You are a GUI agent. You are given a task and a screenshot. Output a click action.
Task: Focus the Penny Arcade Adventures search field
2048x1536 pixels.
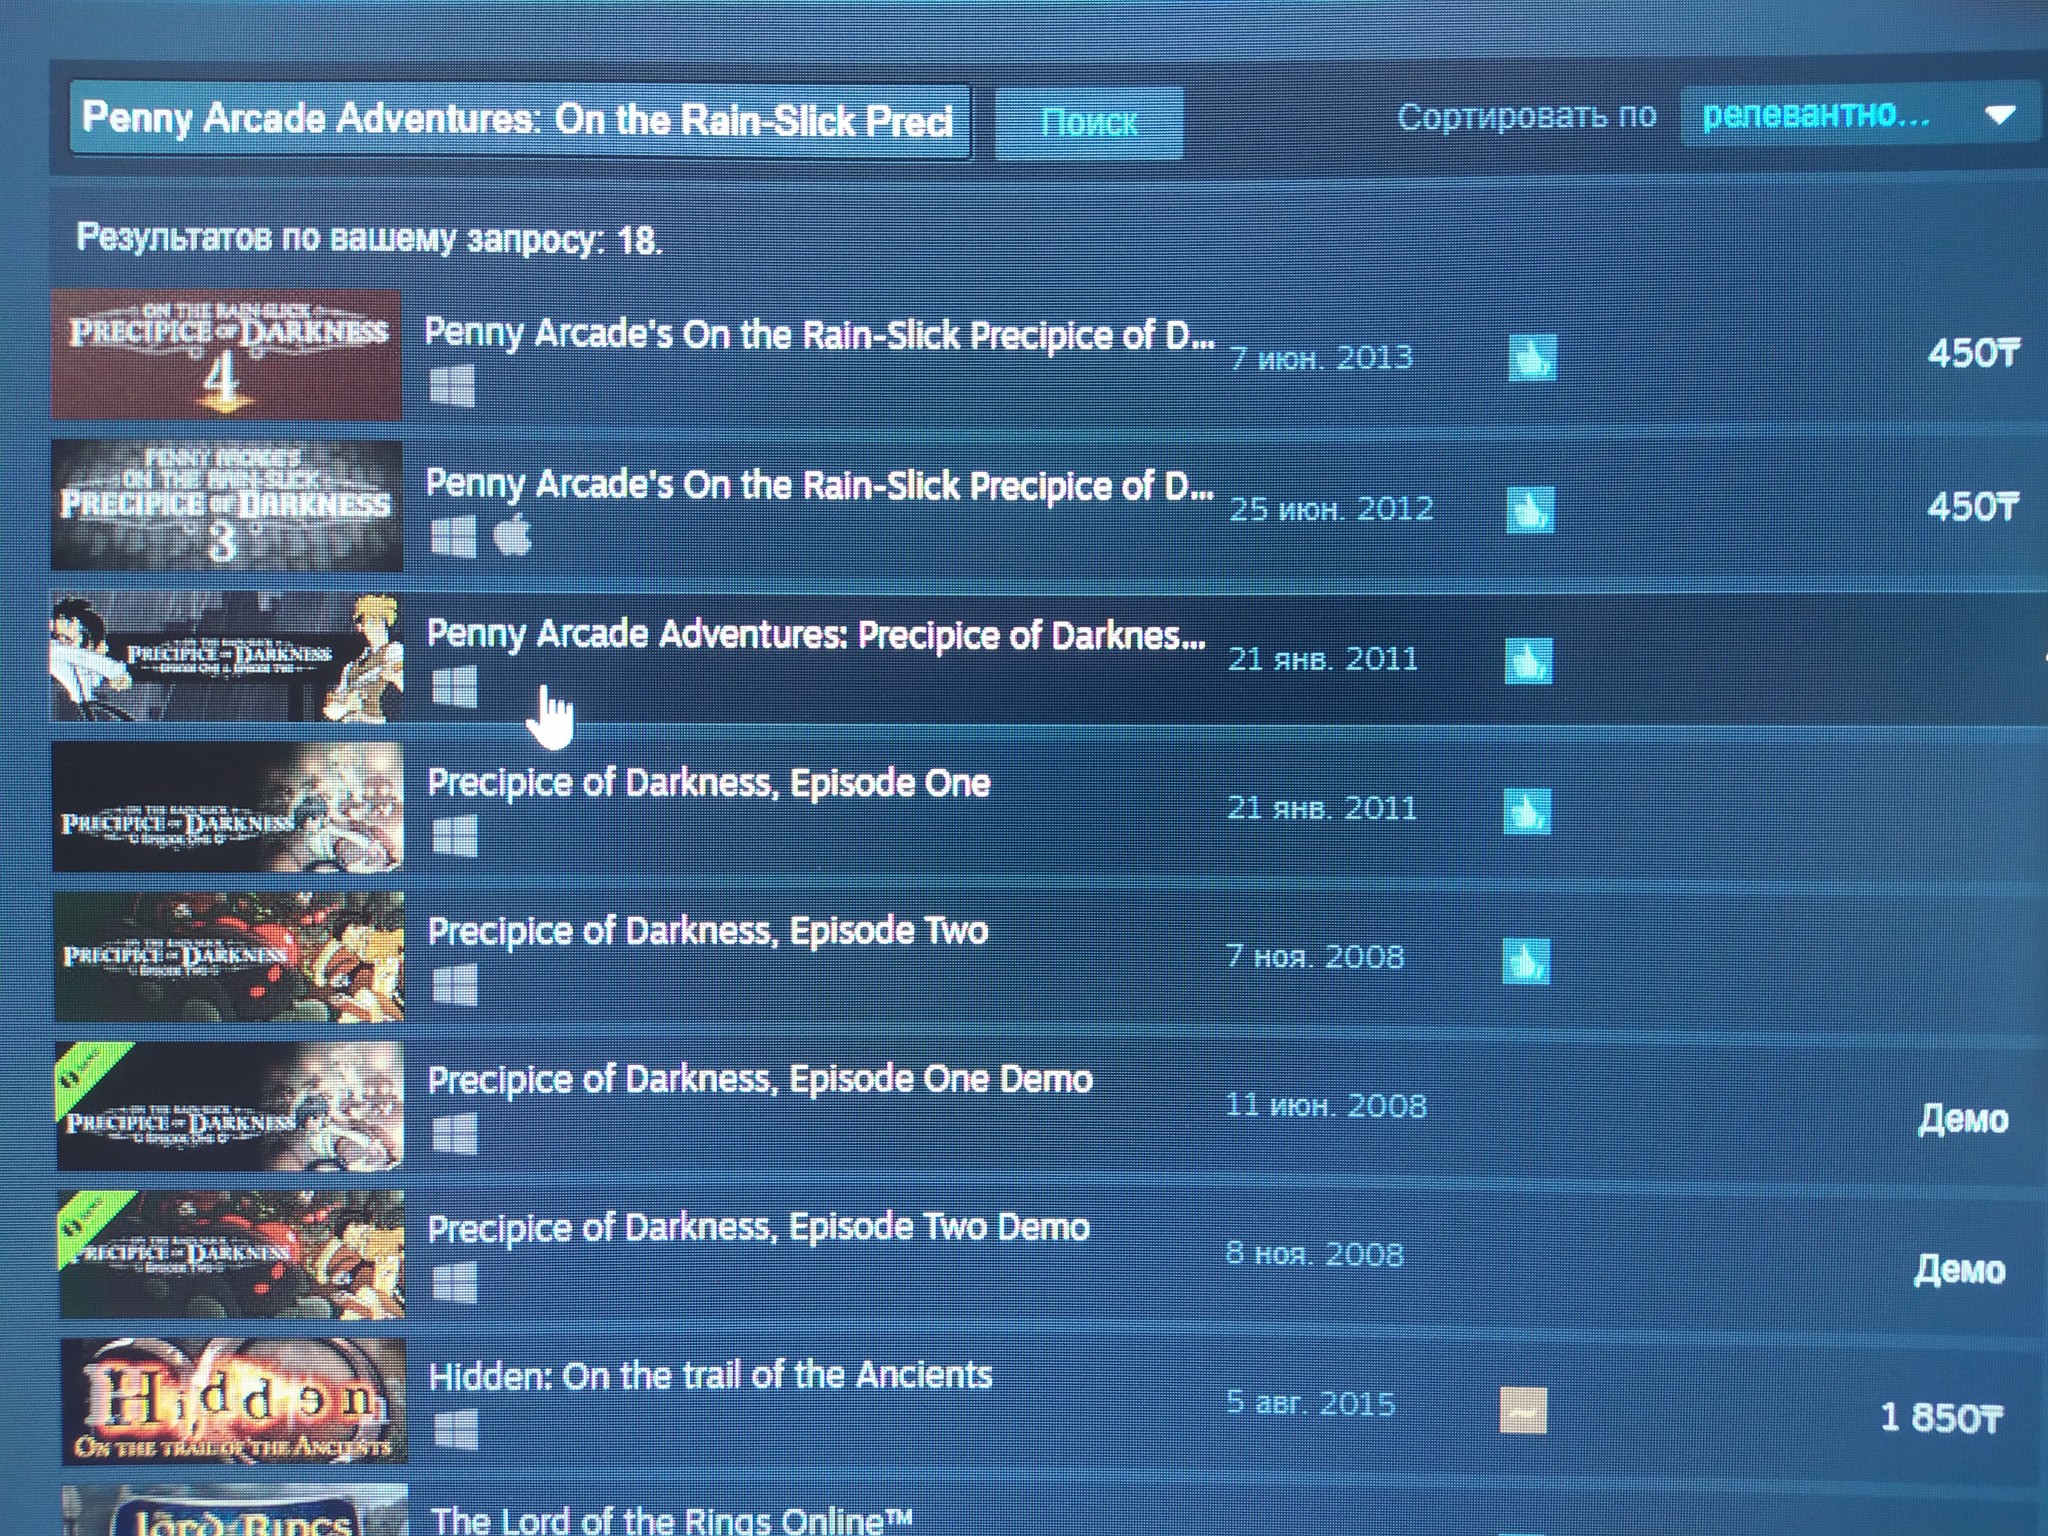pyautogui.click(x=519, y=120)
